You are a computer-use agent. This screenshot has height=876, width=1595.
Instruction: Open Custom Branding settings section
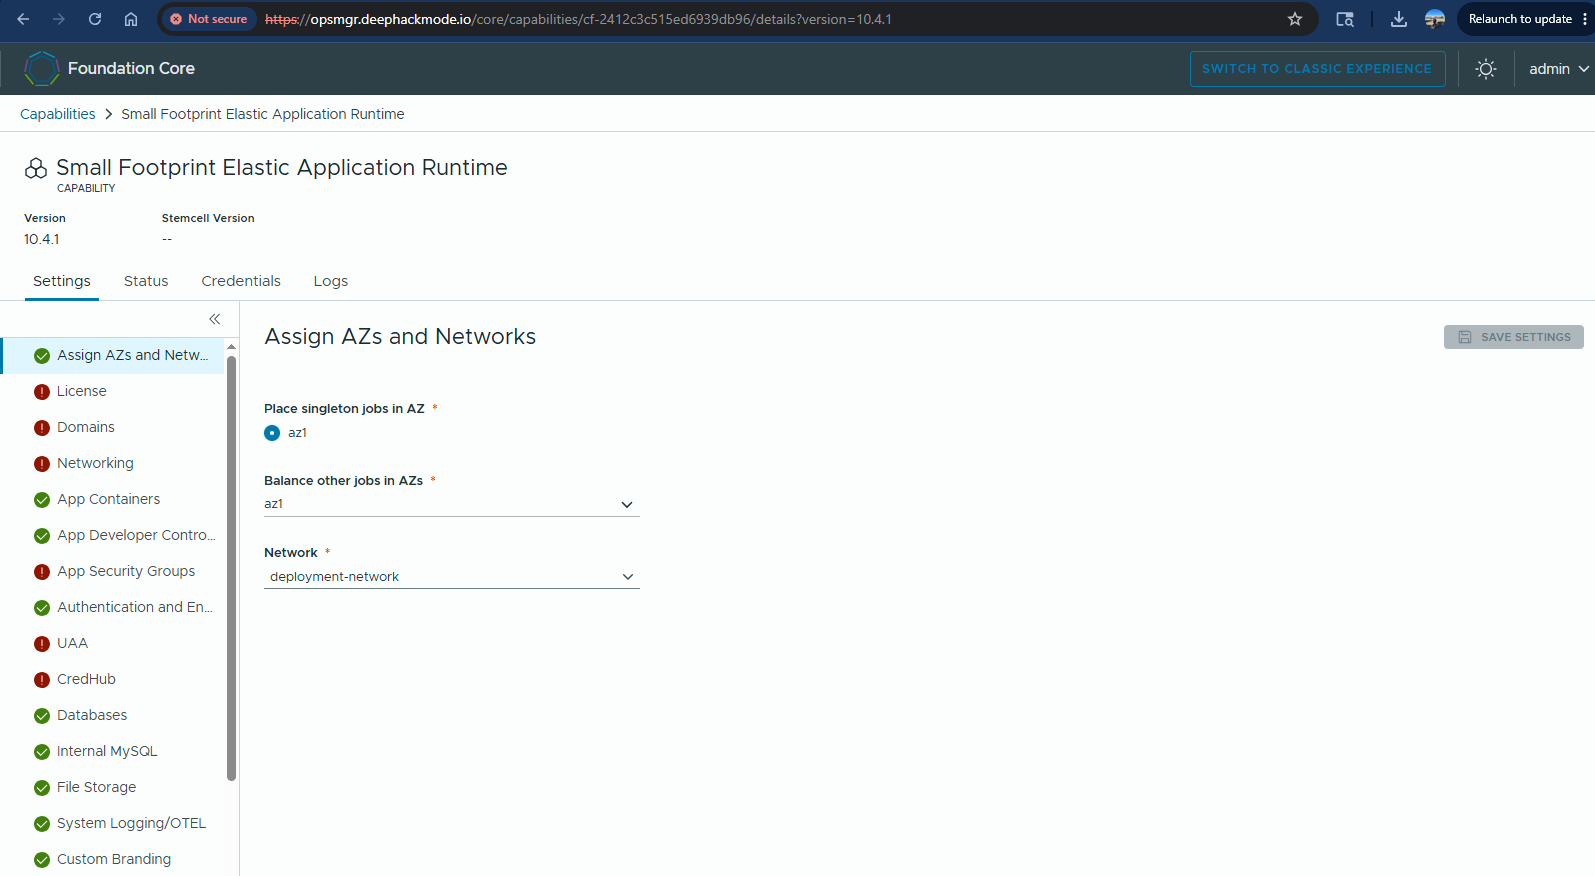pos(114,859)
